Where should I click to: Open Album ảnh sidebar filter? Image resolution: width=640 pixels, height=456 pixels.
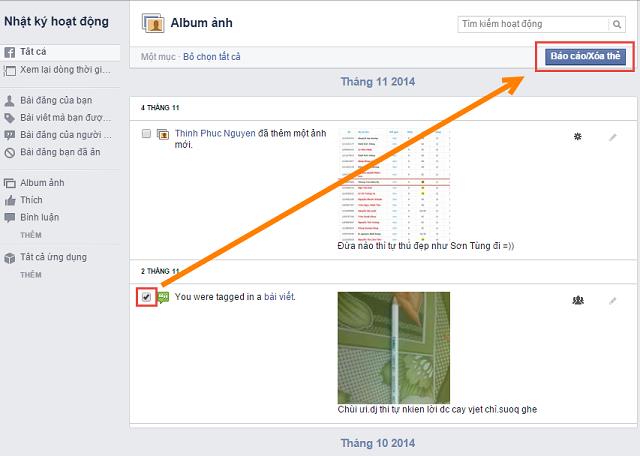(x=42, y=183)
